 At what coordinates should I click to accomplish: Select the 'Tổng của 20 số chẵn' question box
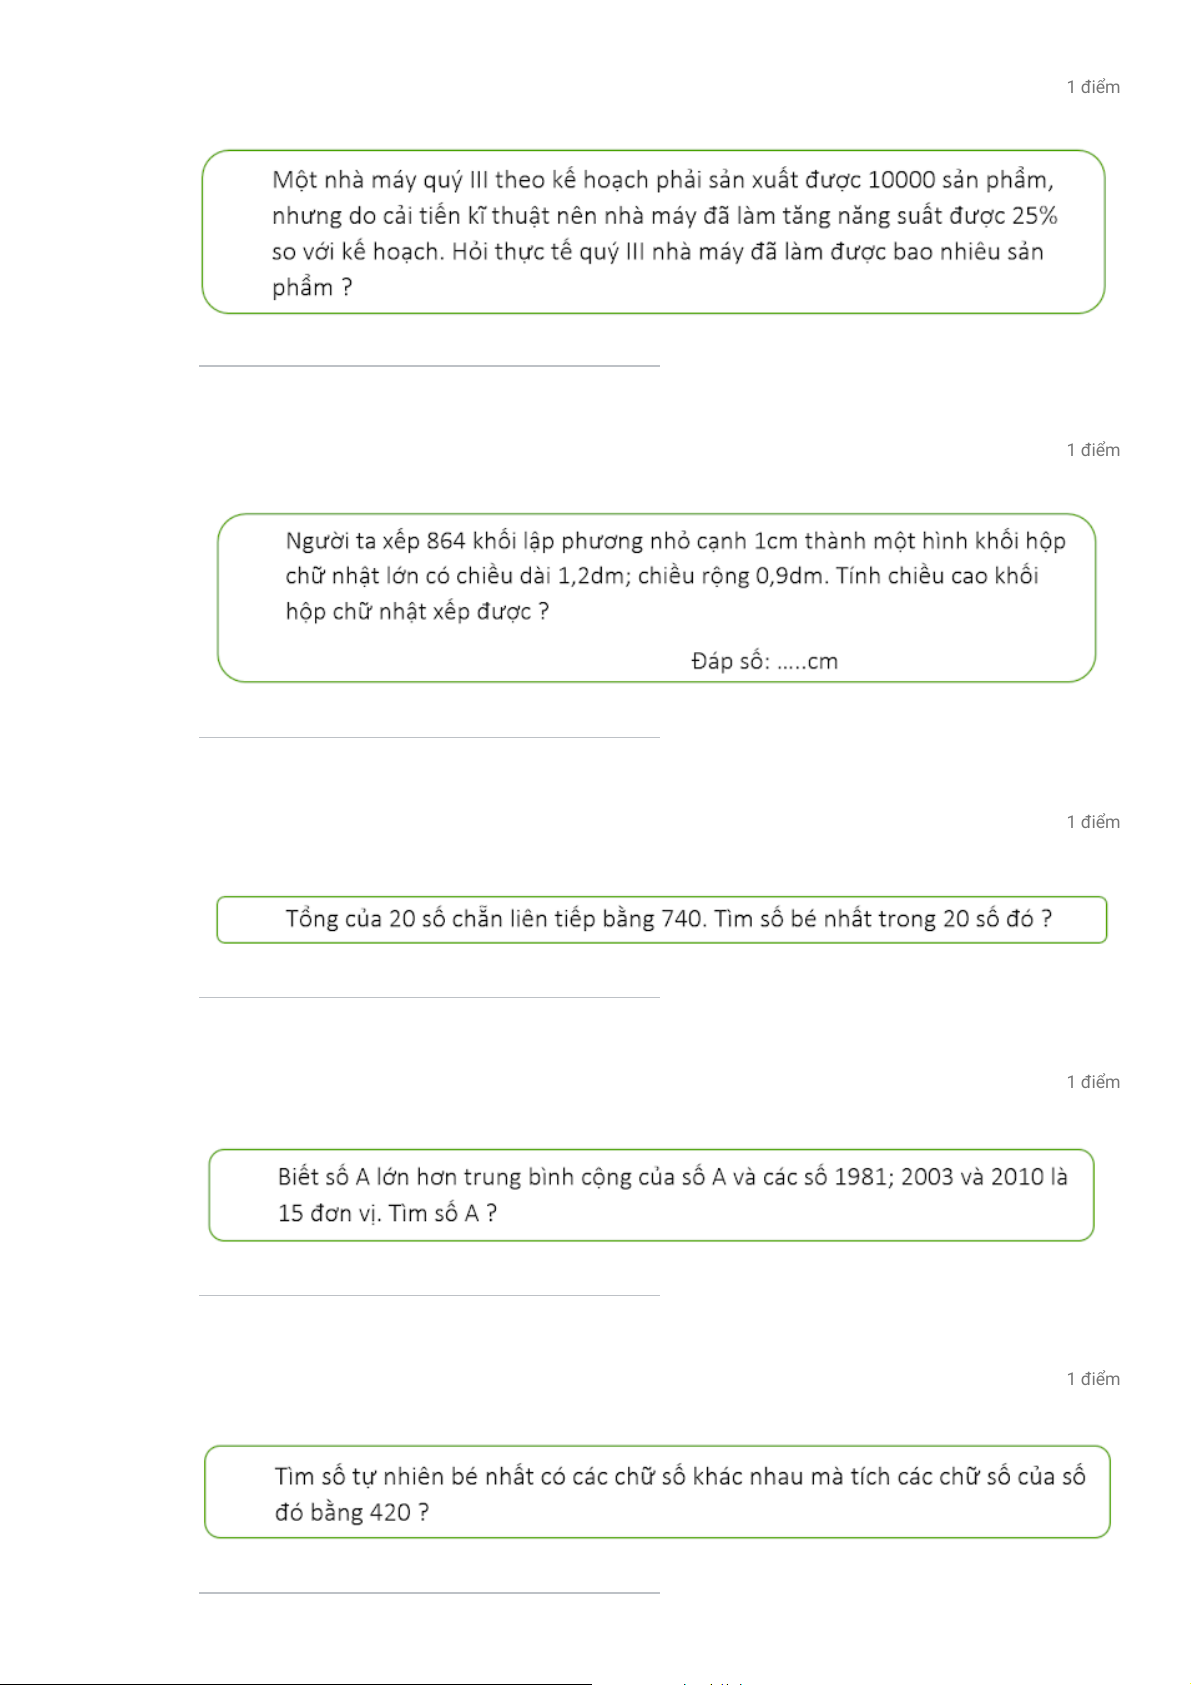(x=662, y=919)
